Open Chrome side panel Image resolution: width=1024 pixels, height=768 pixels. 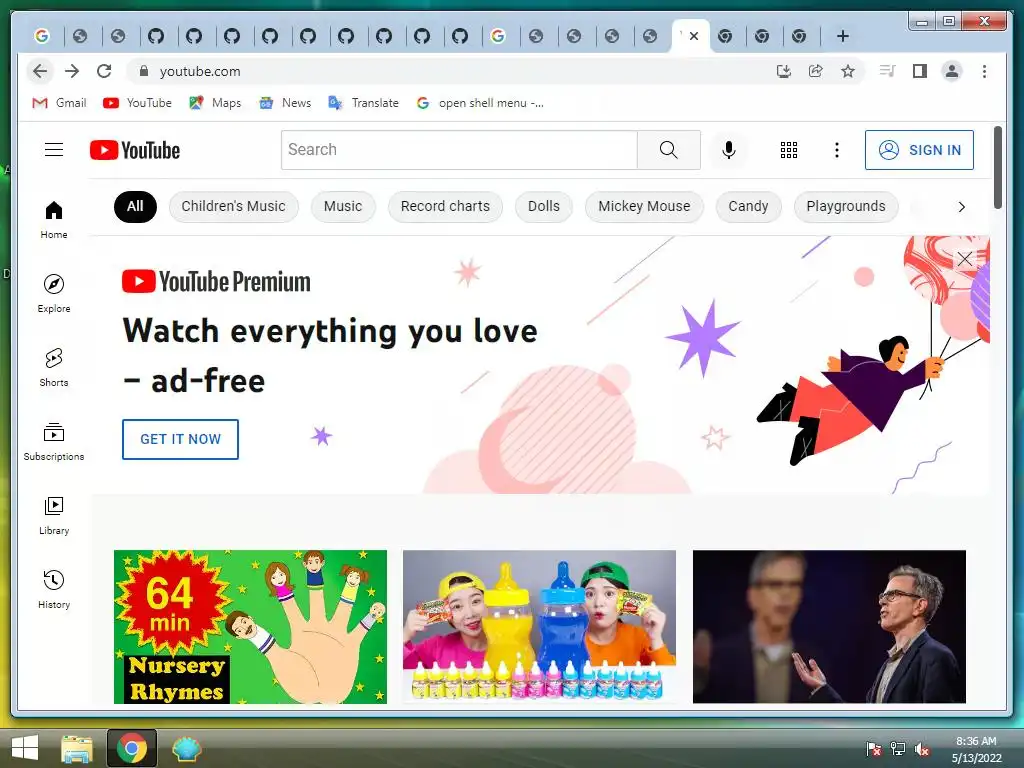[x=920, y=71]
